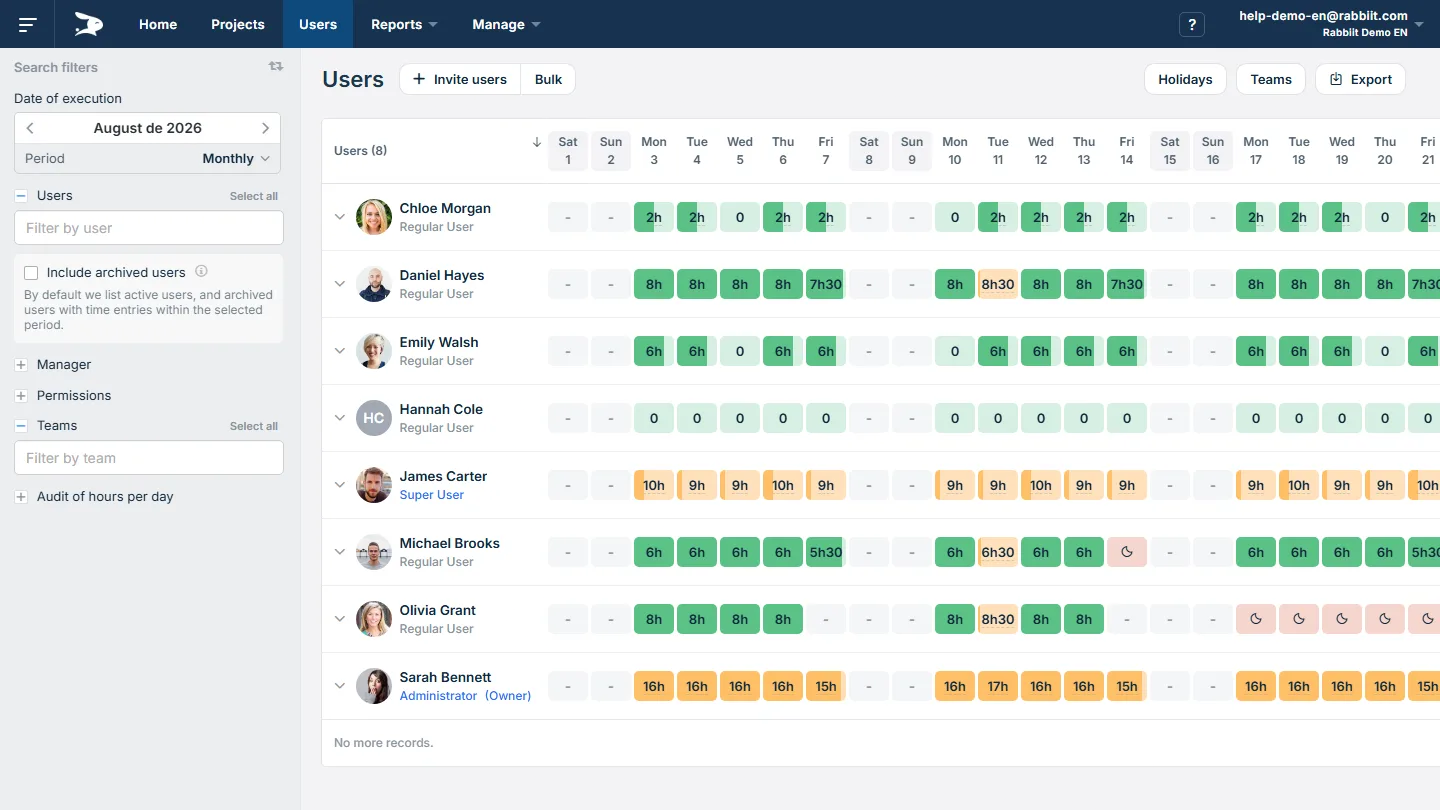1440x810 pixels.
Task: Enable Include archived users checkbox
Action: 31,272
